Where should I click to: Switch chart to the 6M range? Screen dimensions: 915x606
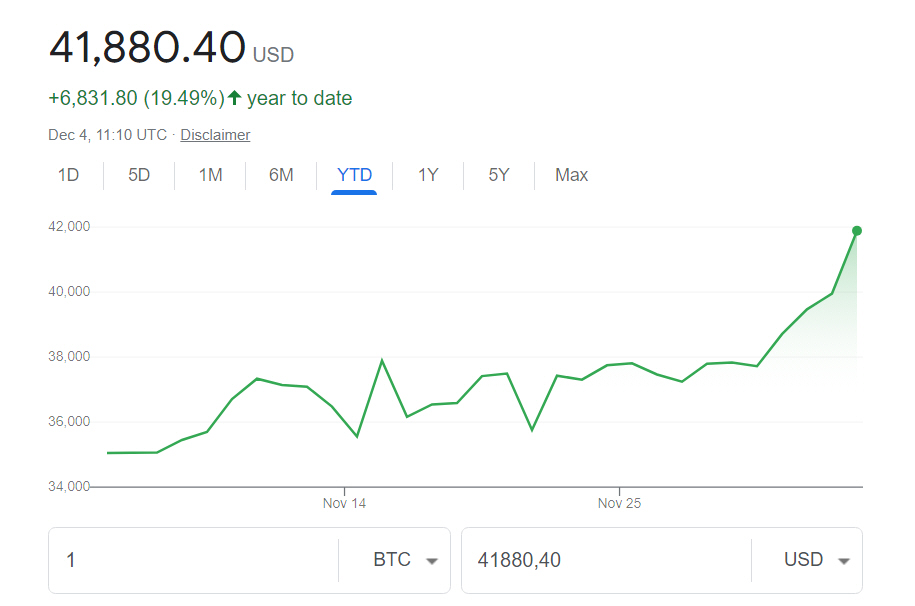[x=281, y=175]
